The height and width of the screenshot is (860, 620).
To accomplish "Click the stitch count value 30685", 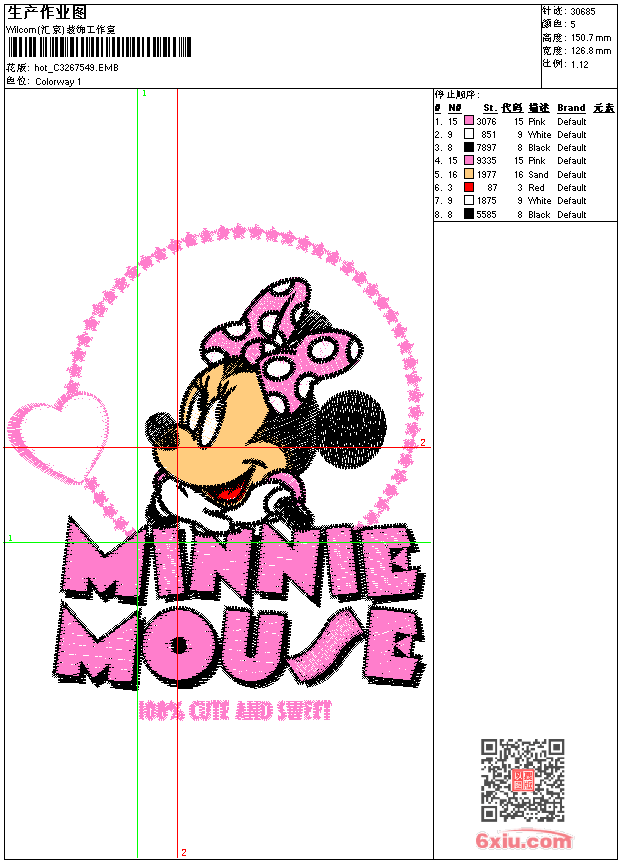I will point(583,11).
